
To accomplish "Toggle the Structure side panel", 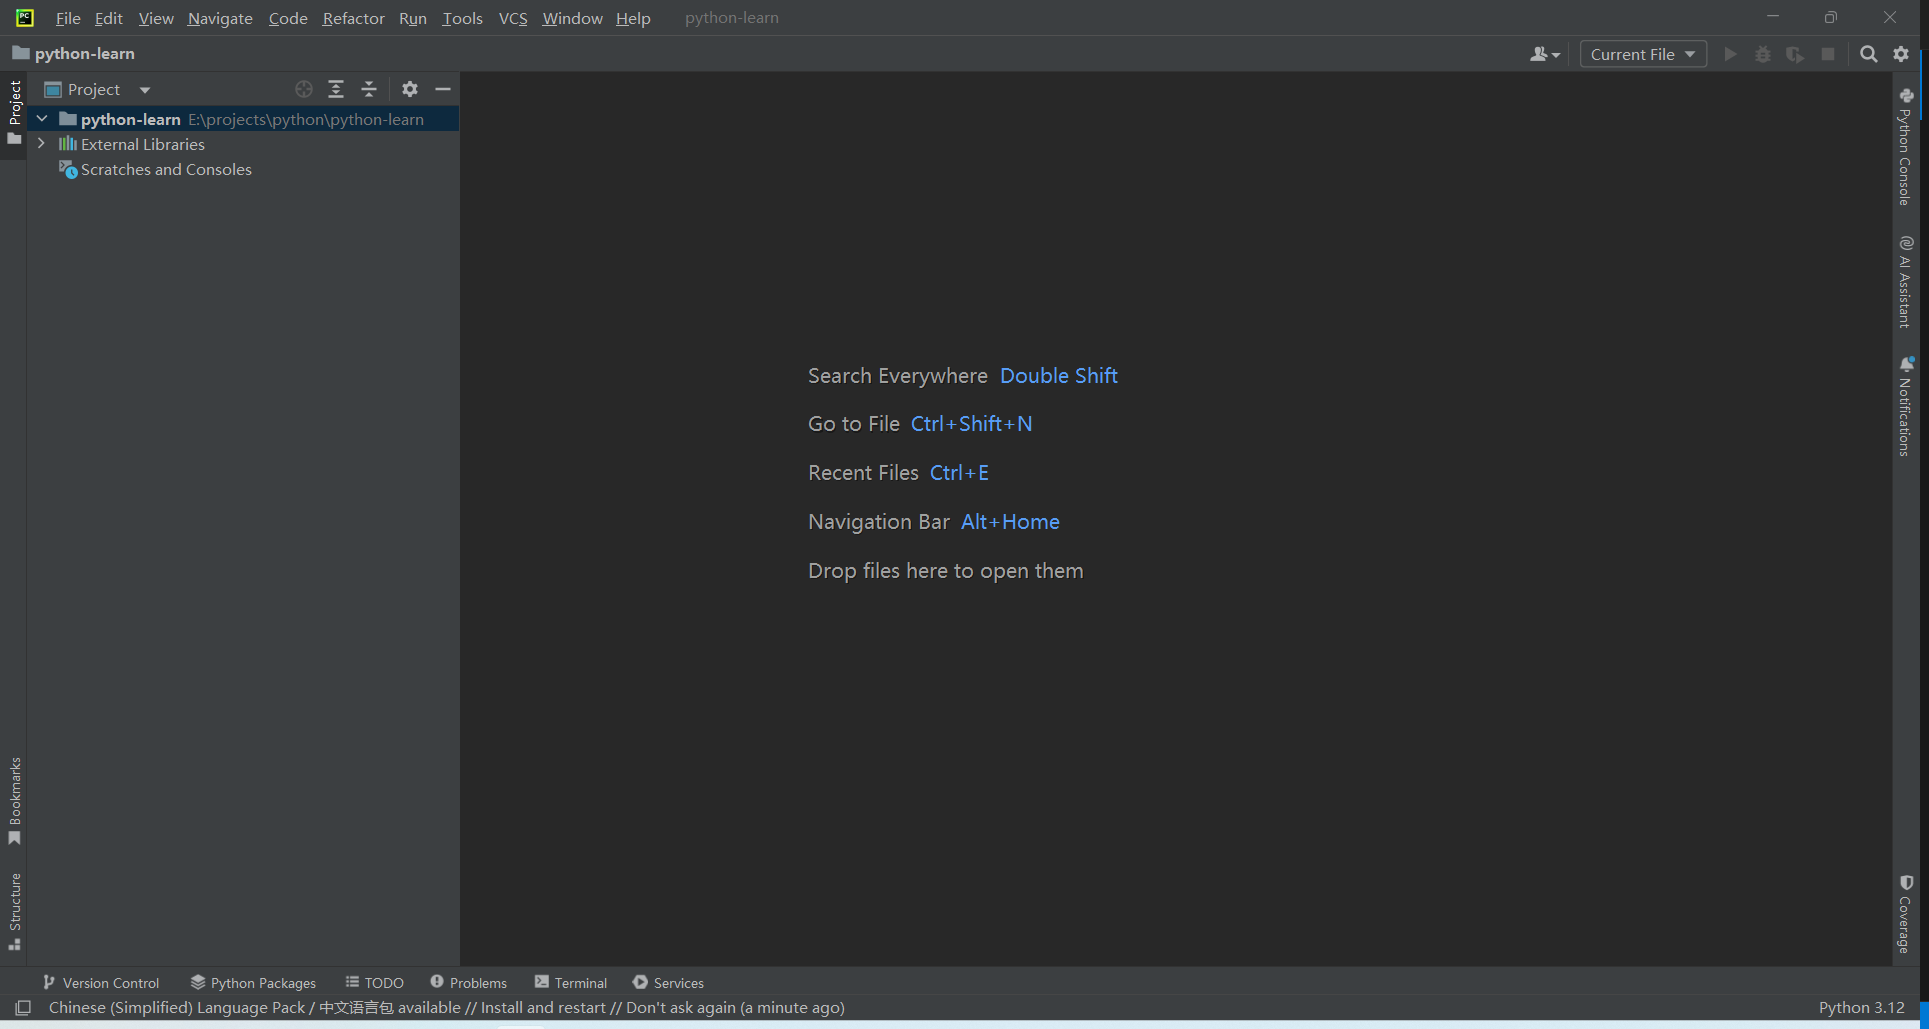I will (15, 911).
